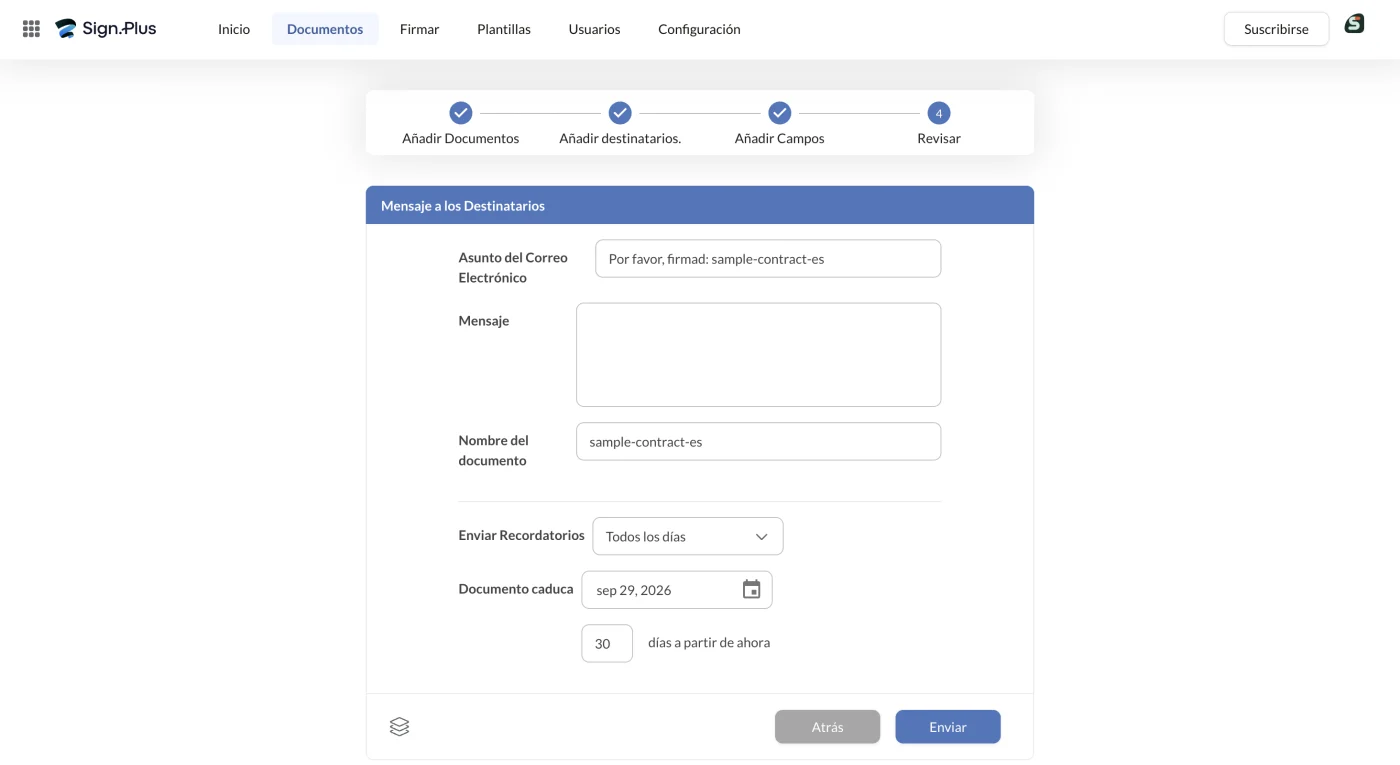Viewport: 1400px width, 765px height.
Task: Open the Documentos menu
Action: 325,29
